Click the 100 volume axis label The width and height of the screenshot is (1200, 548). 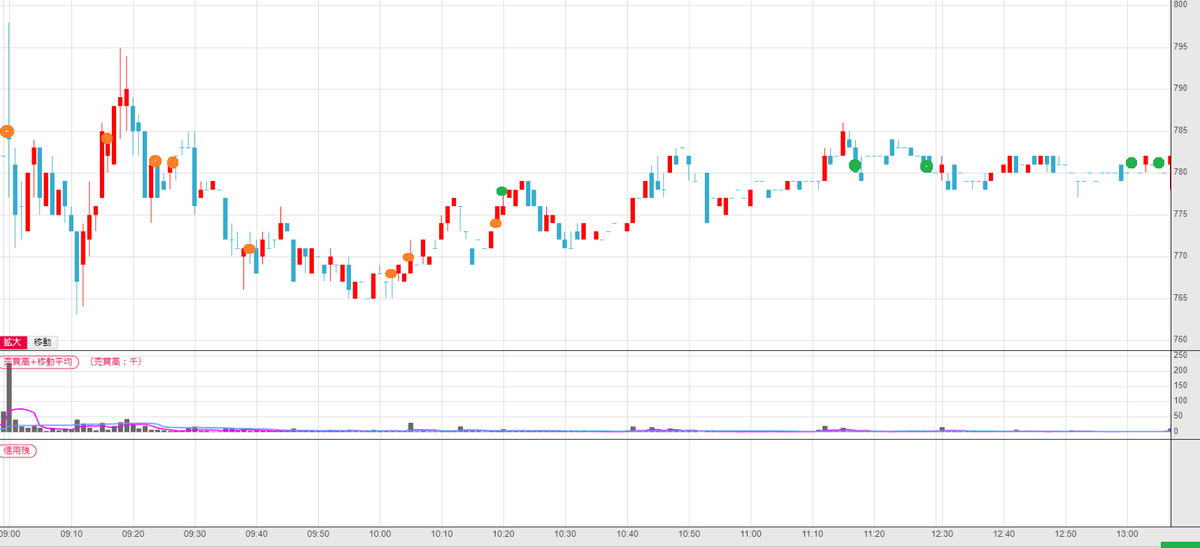click(1180, 401)
